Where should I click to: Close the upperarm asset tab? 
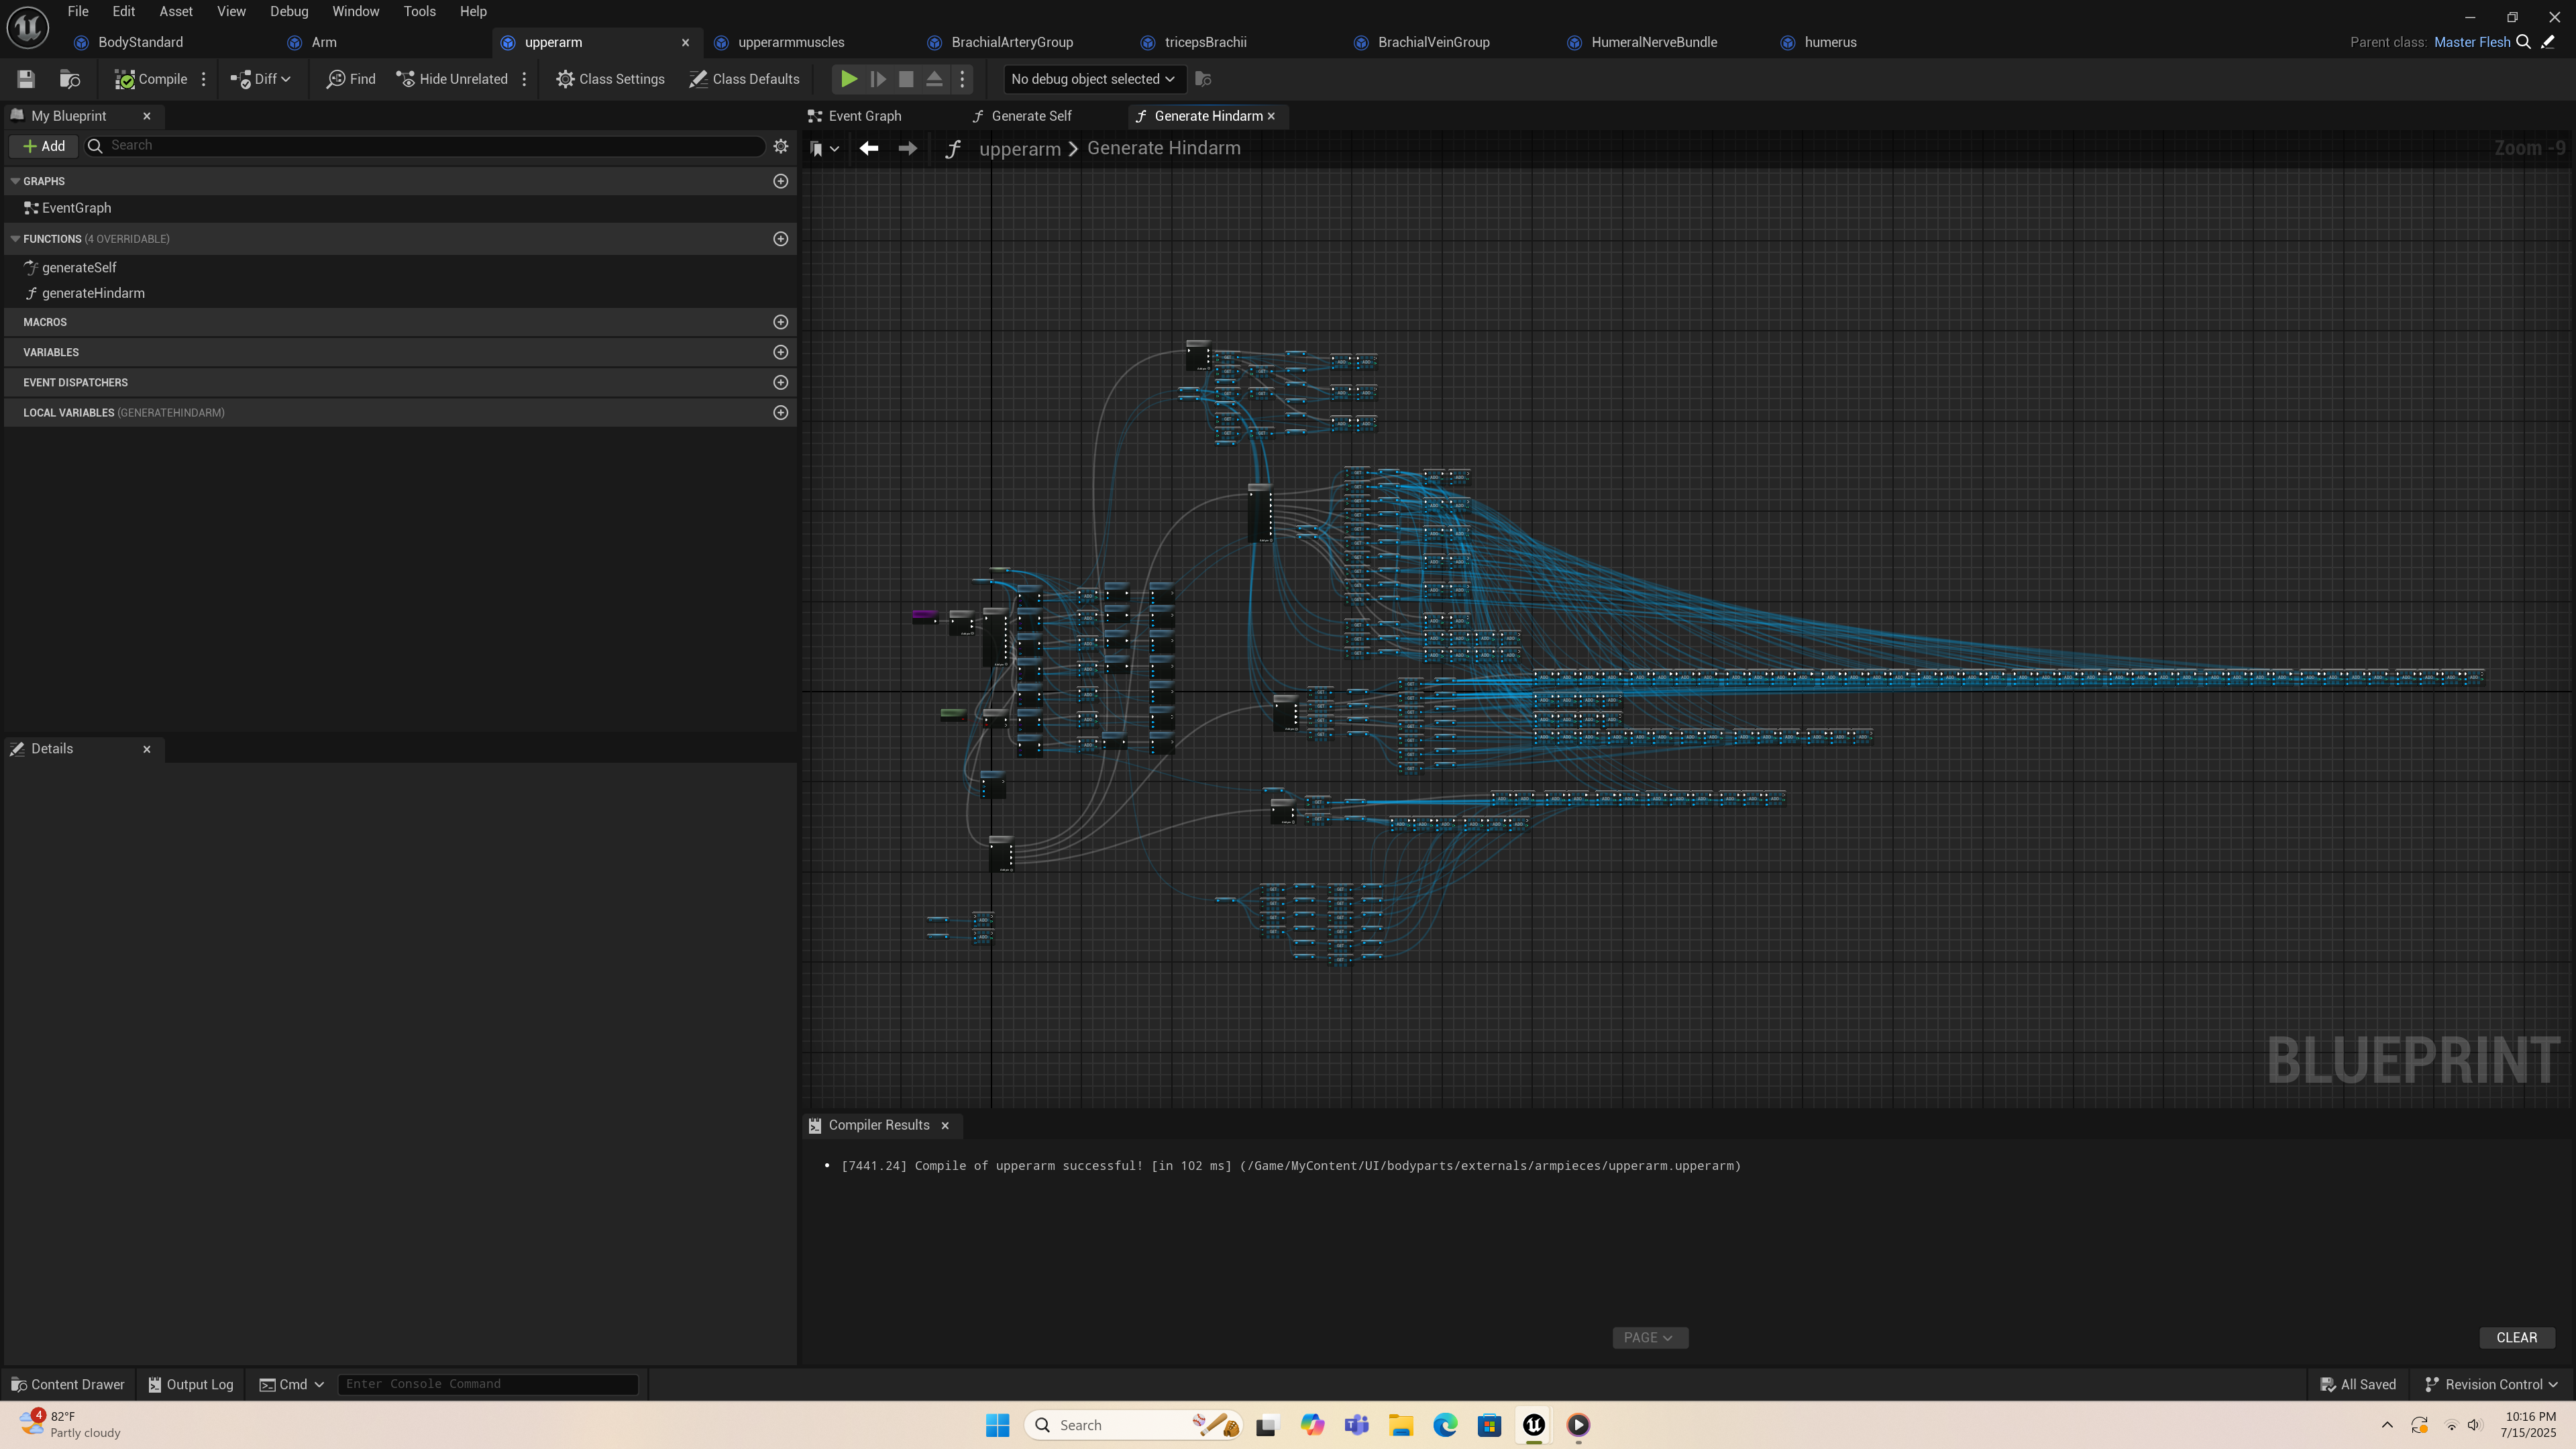pyautogui.click(x=685, y=42)
